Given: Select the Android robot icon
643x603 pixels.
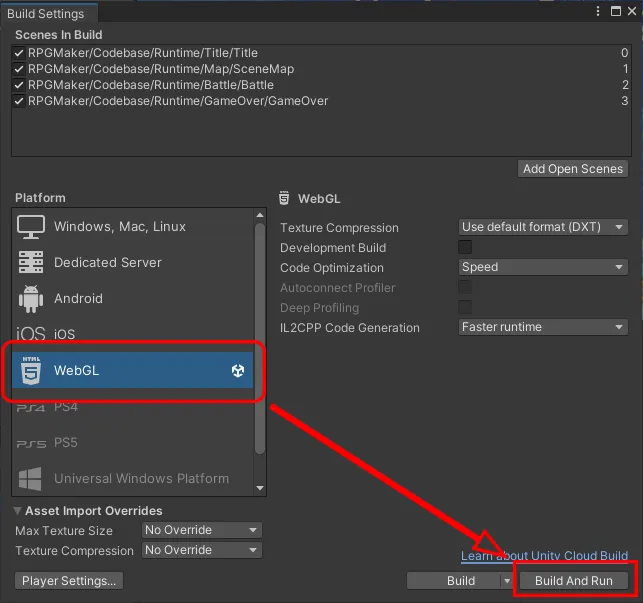Looking at the screenshot, I should click(31, 298).
